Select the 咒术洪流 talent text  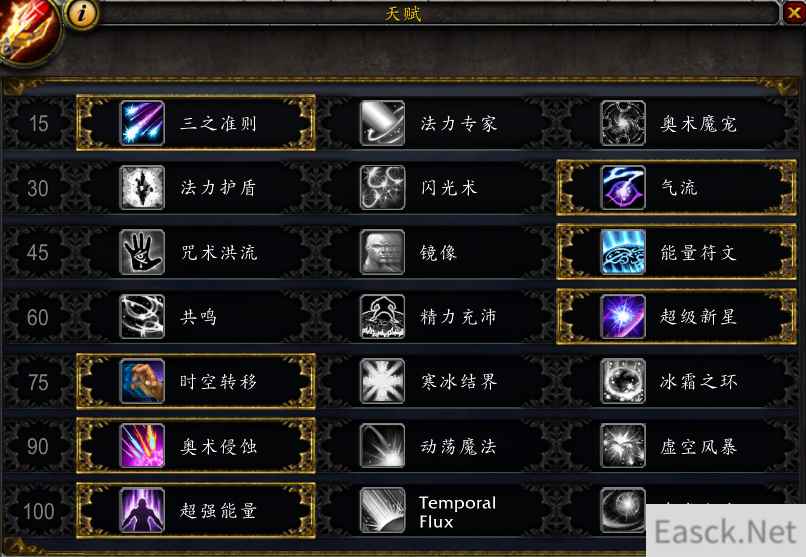pos(218,253)
